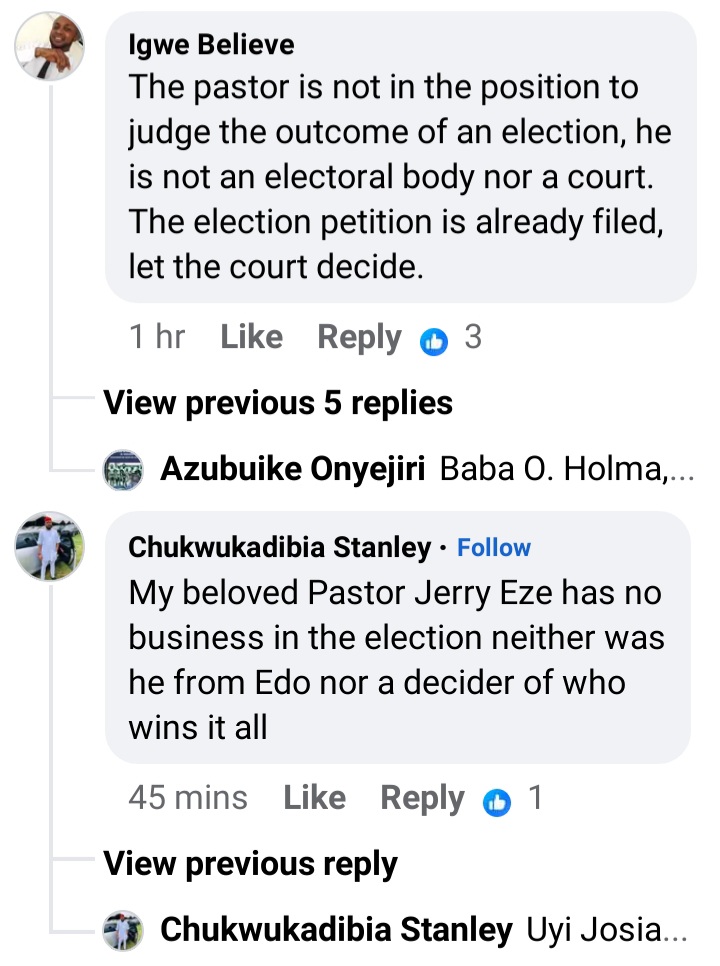
Task: Reply to Igwe Believe's comment
Action: tap(359, 338)
